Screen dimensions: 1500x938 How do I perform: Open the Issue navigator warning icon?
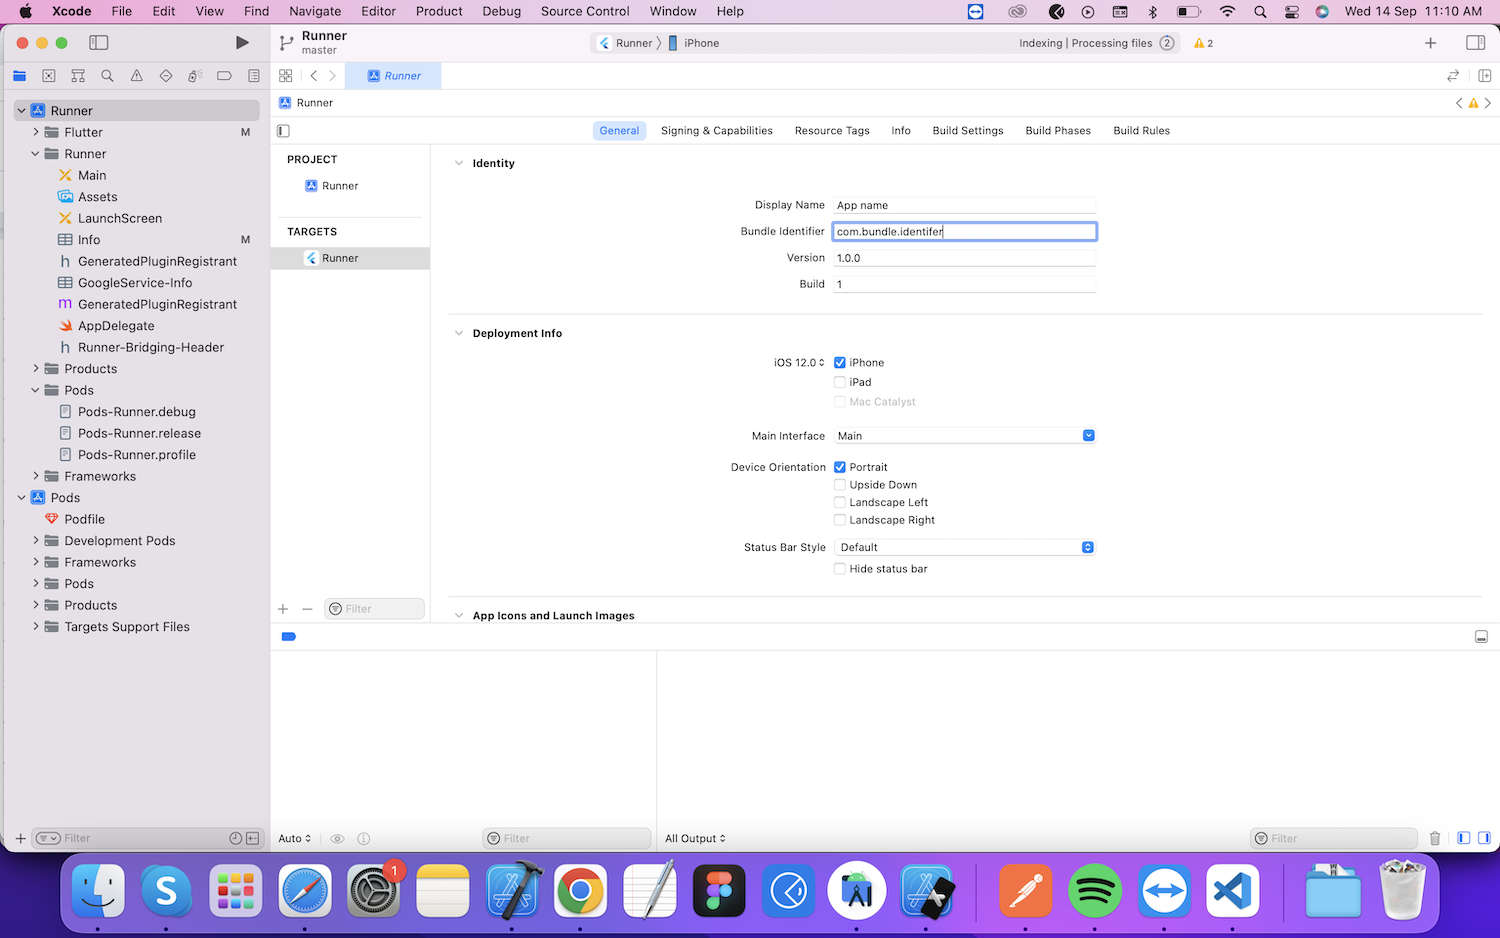[137, 76]
